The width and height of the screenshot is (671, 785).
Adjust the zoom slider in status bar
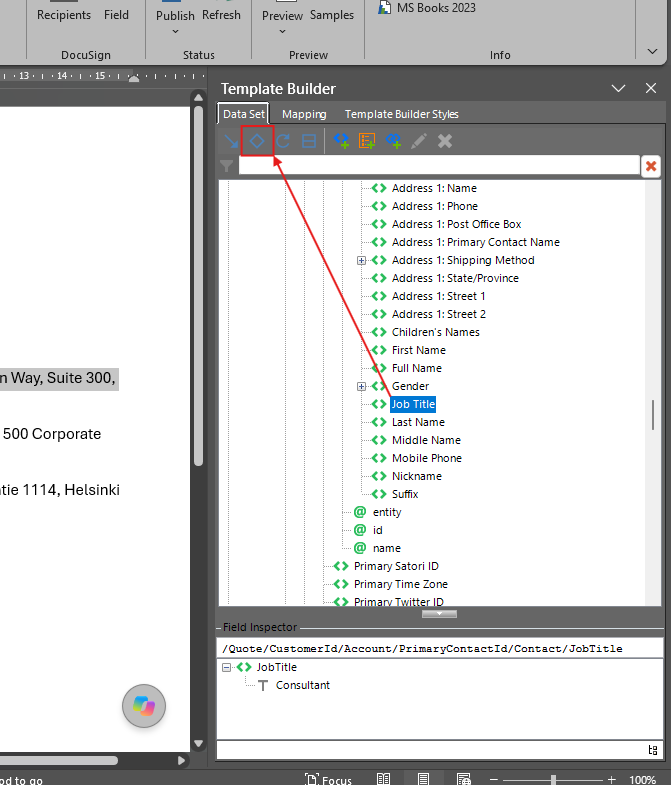(x=553, y=779)
